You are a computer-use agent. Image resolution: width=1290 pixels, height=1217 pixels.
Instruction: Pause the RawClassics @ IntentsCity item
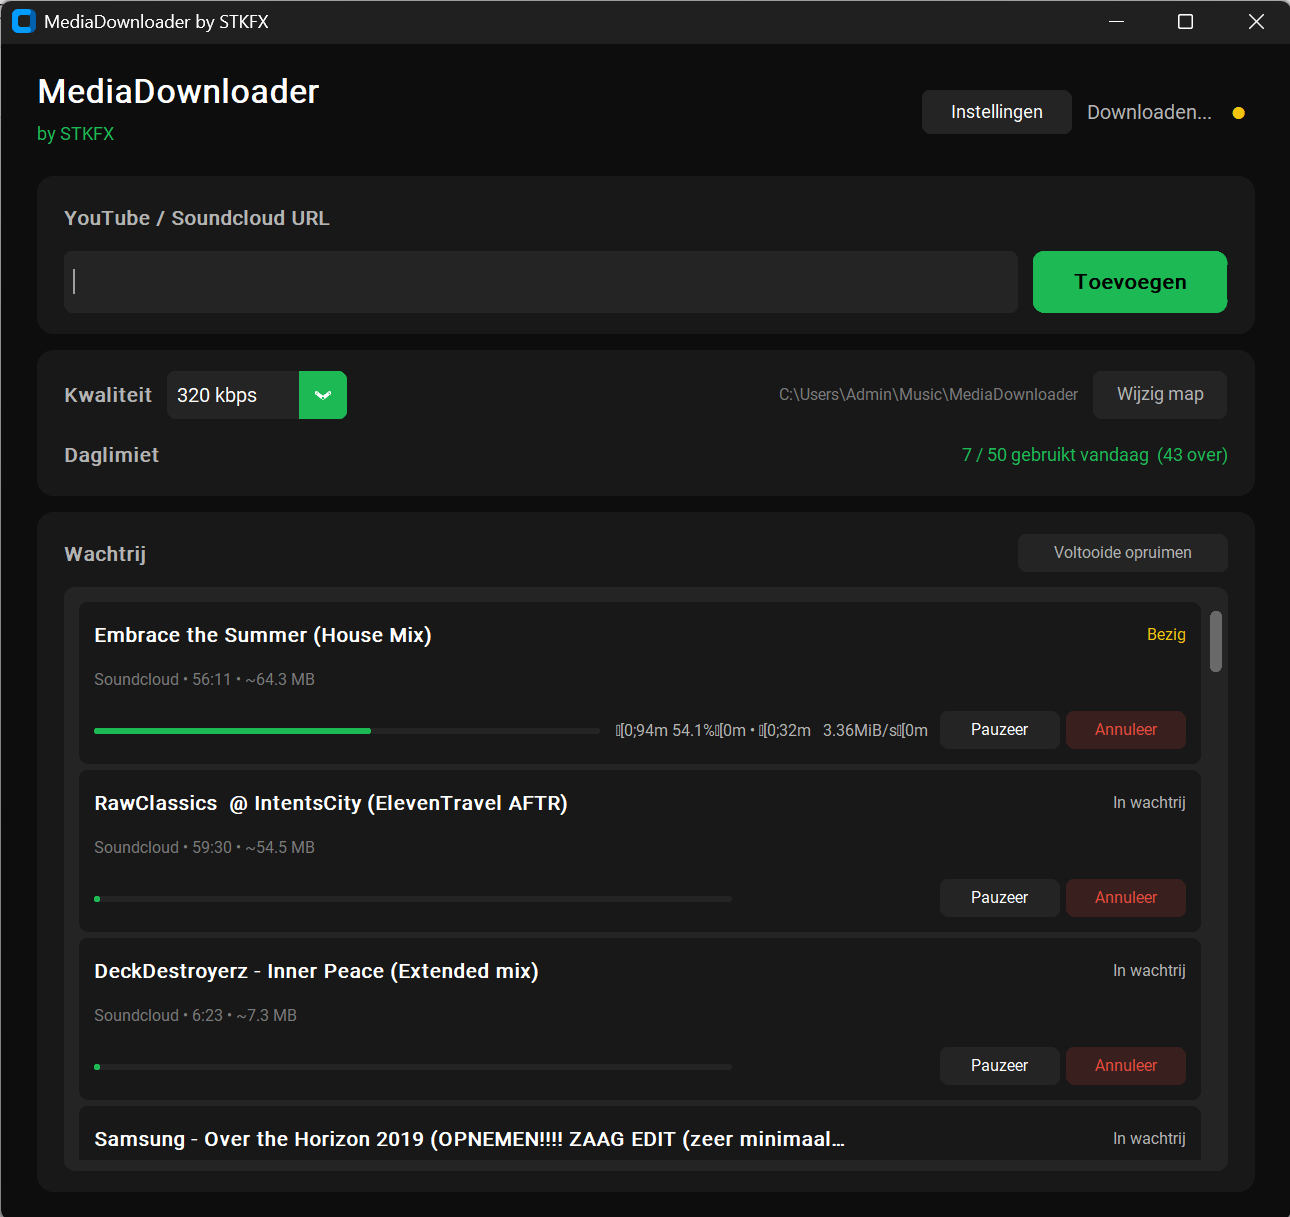coord(999,898)
